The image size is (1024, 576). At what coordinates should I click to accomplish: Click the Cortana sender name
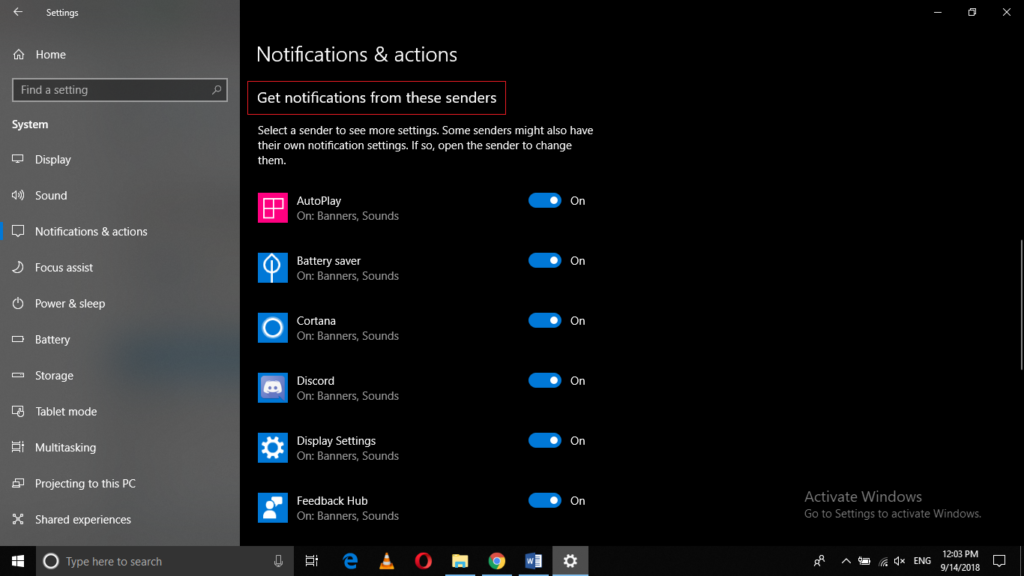coord(316,321)
